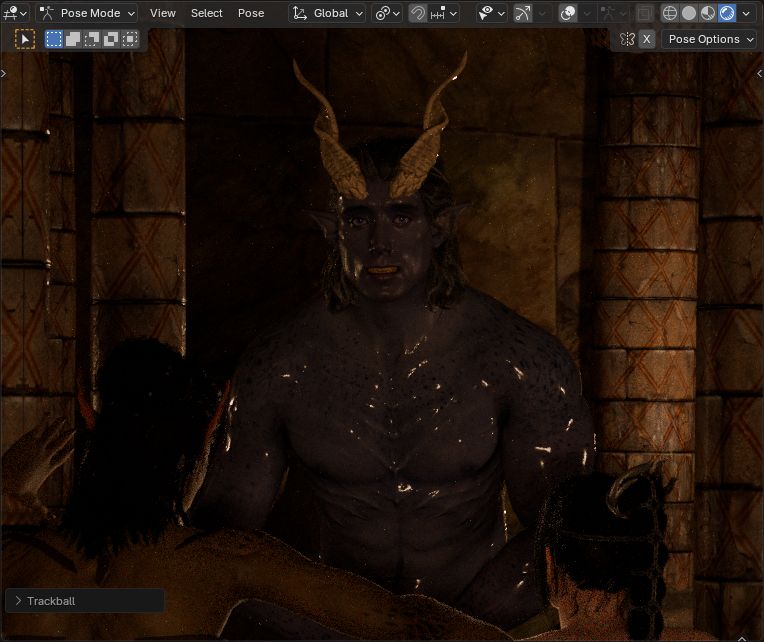This screenshot has height=642, width=764.
Task: Switch to material preview shading
Action: (707, 13)
